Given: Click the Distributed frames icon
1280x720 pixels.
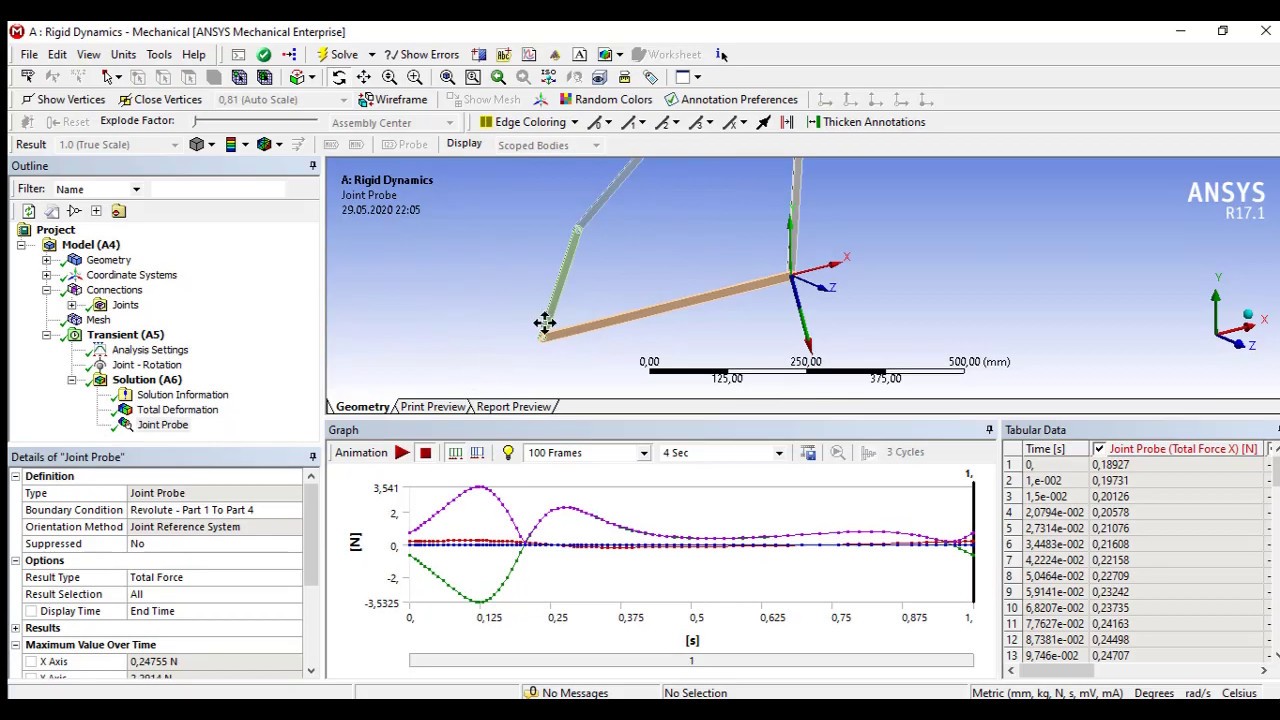Looking at the screenshot, I should [x=455, y=453].
